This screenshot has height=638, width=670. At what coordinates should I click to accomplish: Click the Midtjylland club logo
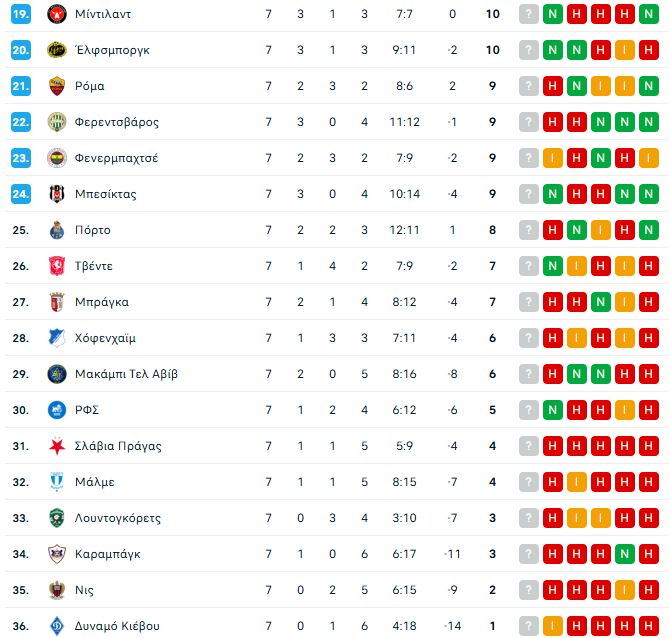point(57,14)
